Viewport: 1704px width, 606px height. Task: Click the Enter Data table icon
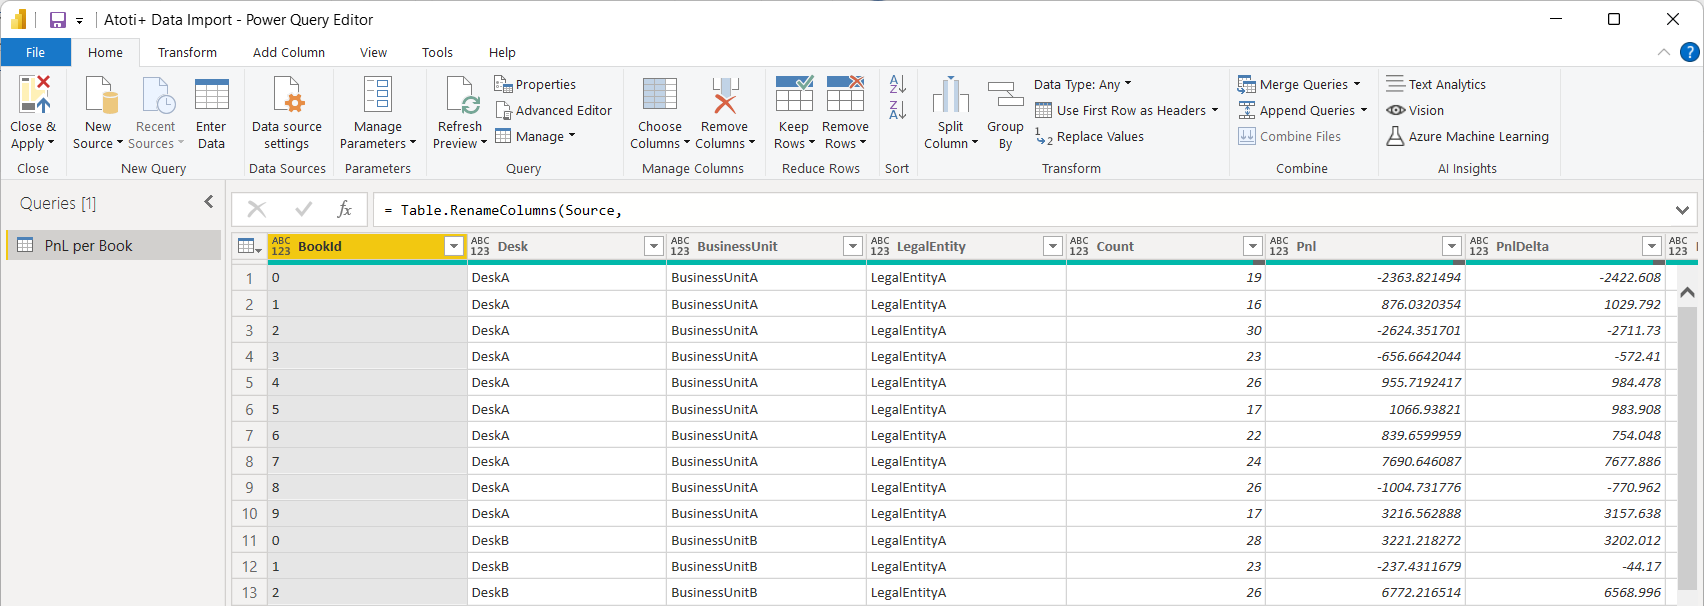tap(211, 95)
